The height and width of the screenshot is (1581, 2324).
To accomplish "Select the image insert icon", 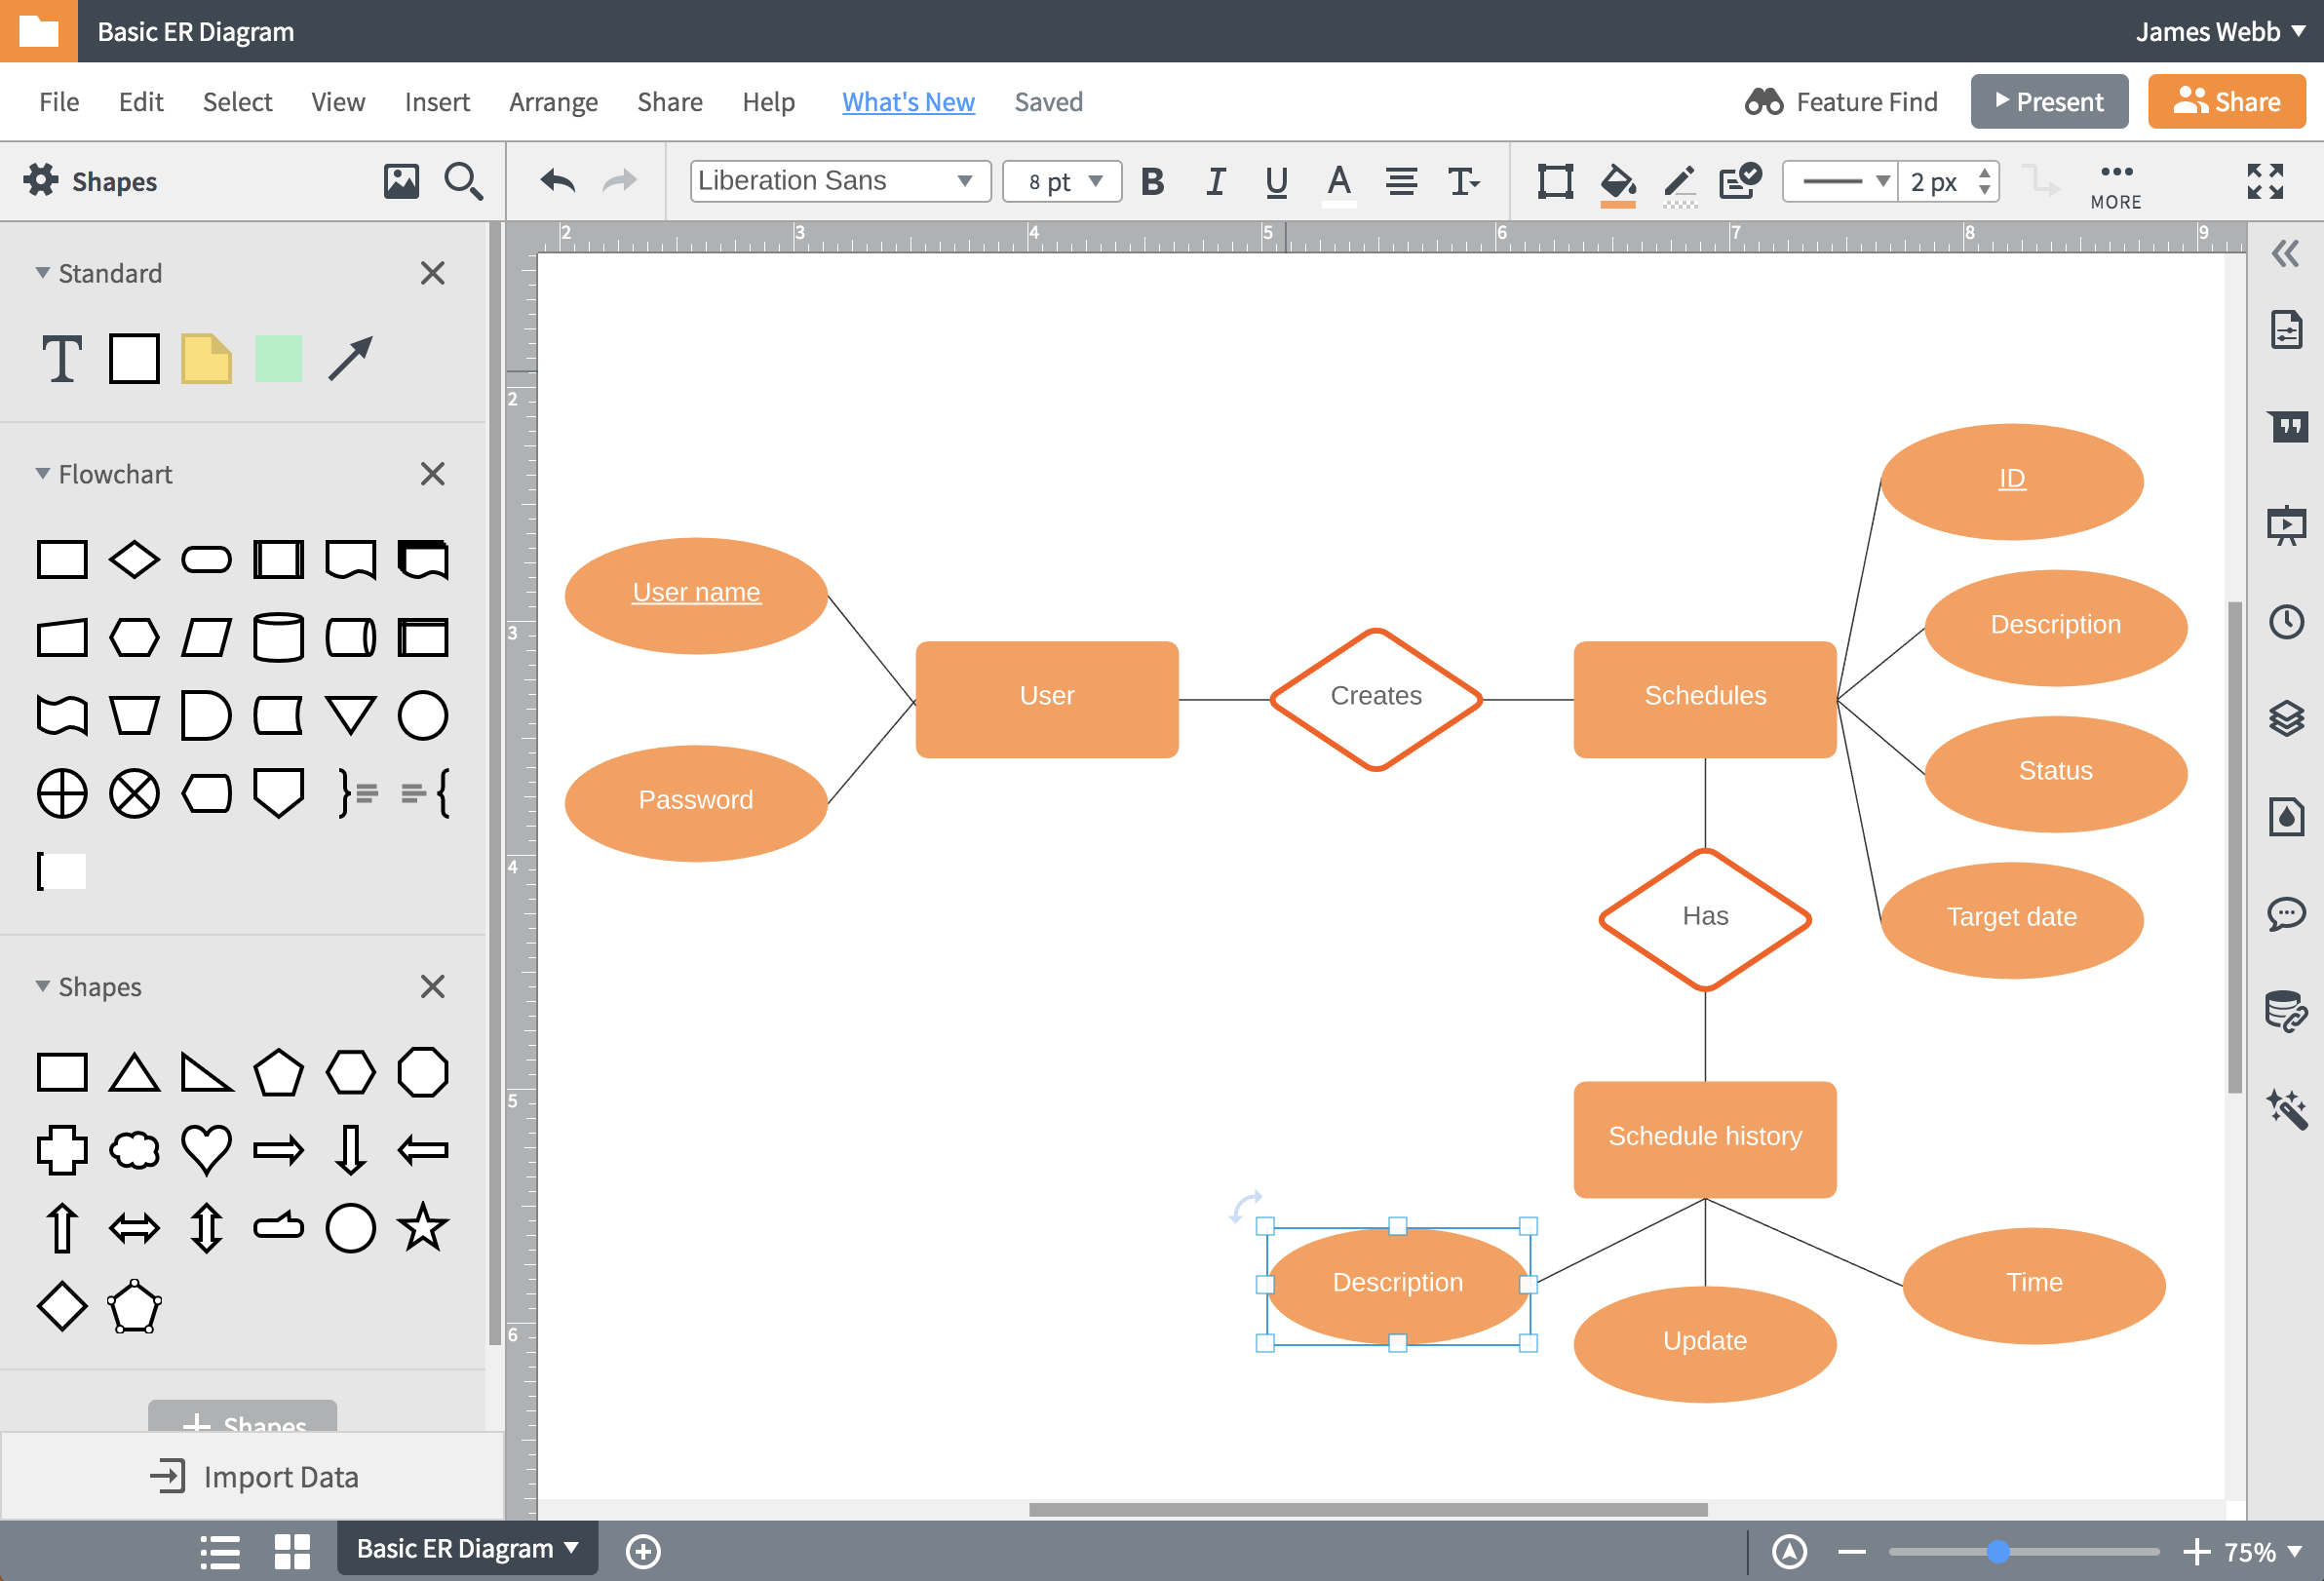I will (399, 180).
